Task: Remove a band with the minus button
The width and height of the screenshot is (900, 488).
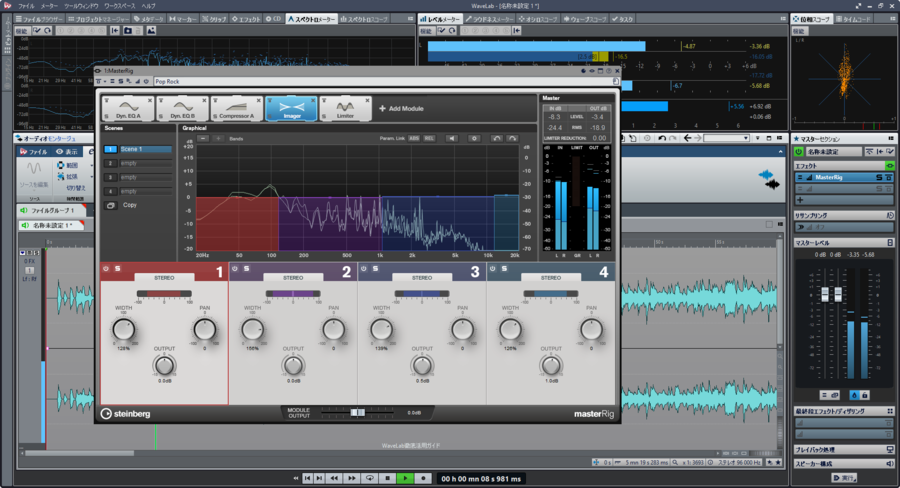Action: point(203,138)
